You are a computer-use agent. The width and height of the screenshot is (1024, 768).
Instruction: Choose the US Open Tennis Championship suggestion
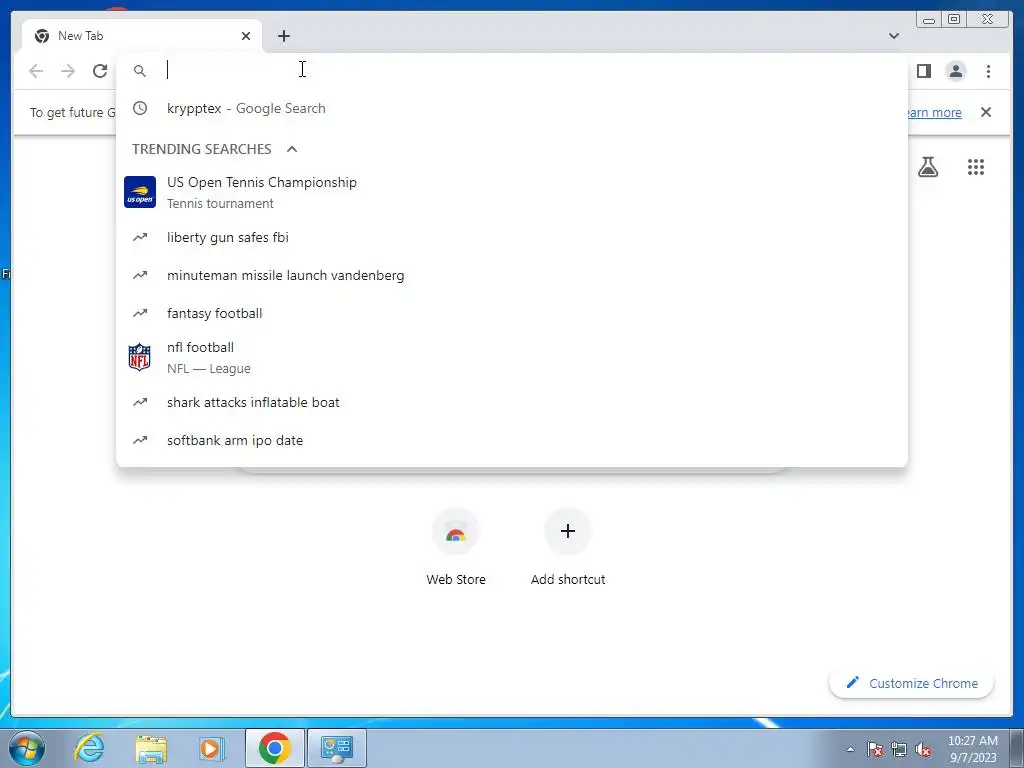512,192
